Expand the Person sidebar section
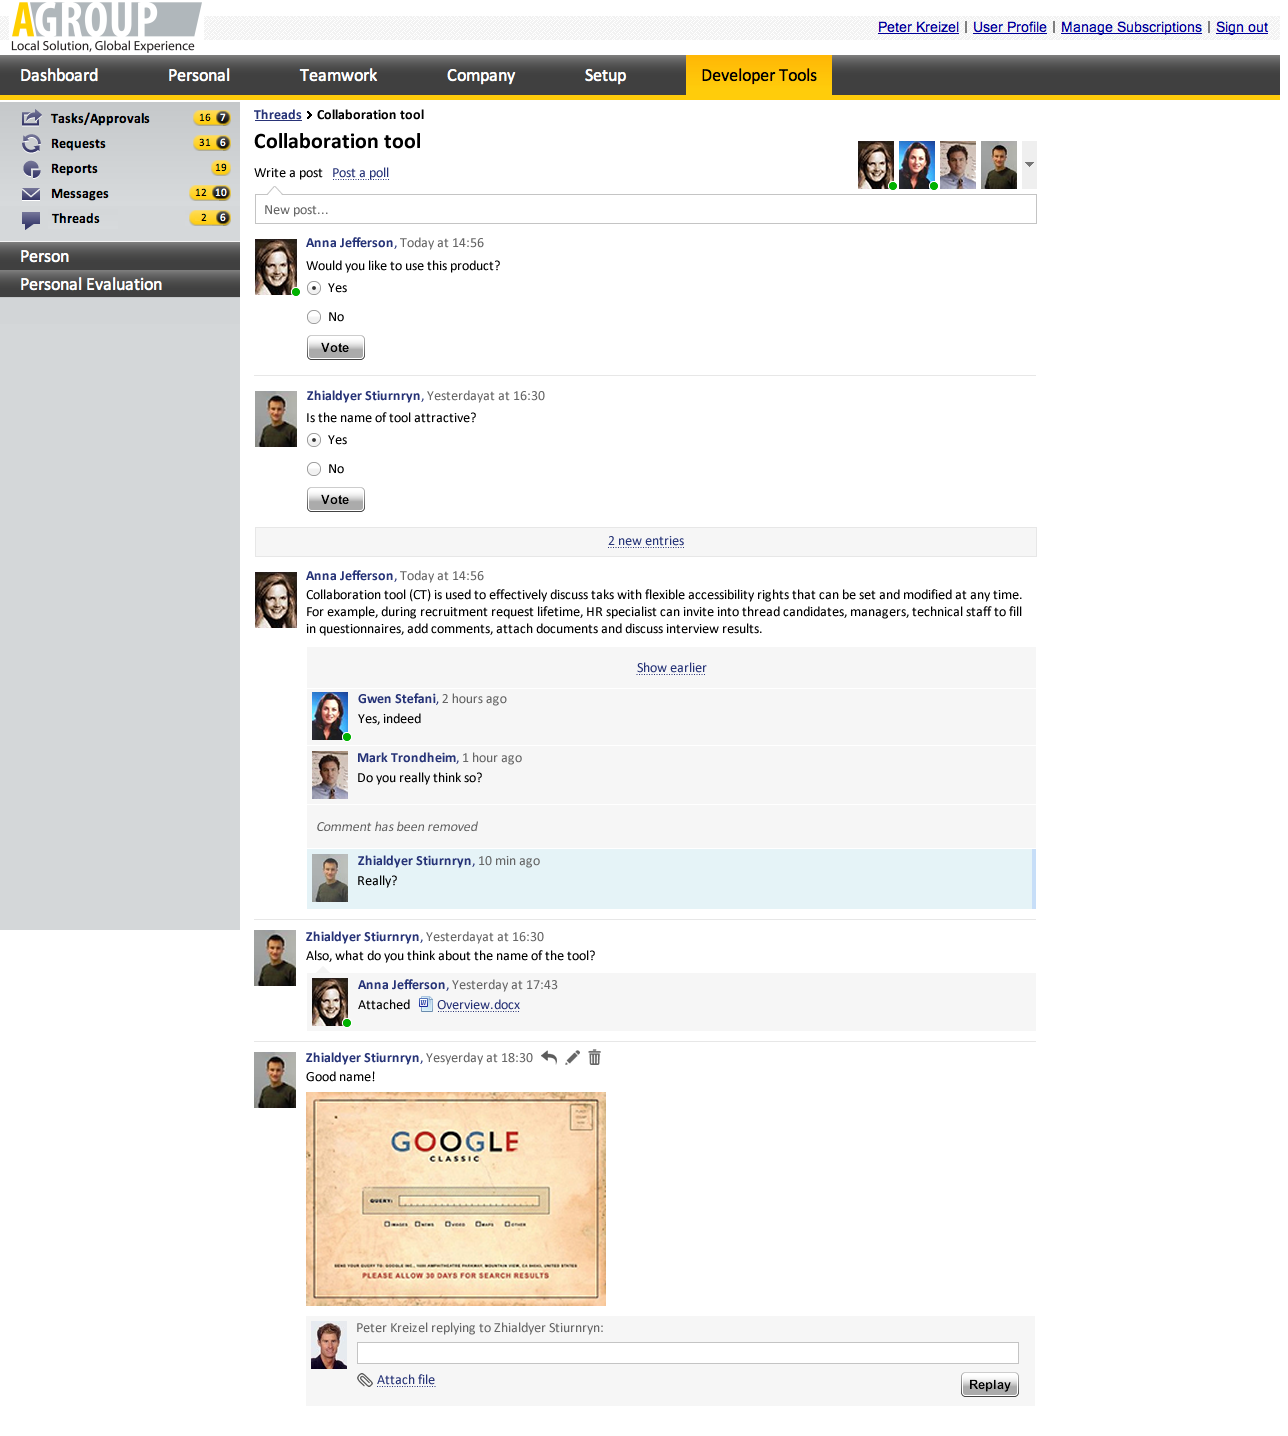Screen dimensions: 1288x1436 pyautogui.click(x=120, y=256)
